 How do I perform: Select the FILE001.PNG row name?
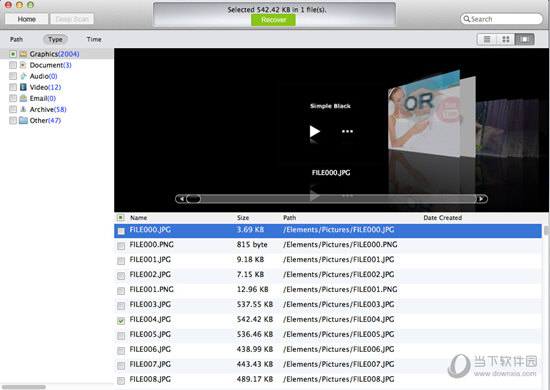coord(152,289)
